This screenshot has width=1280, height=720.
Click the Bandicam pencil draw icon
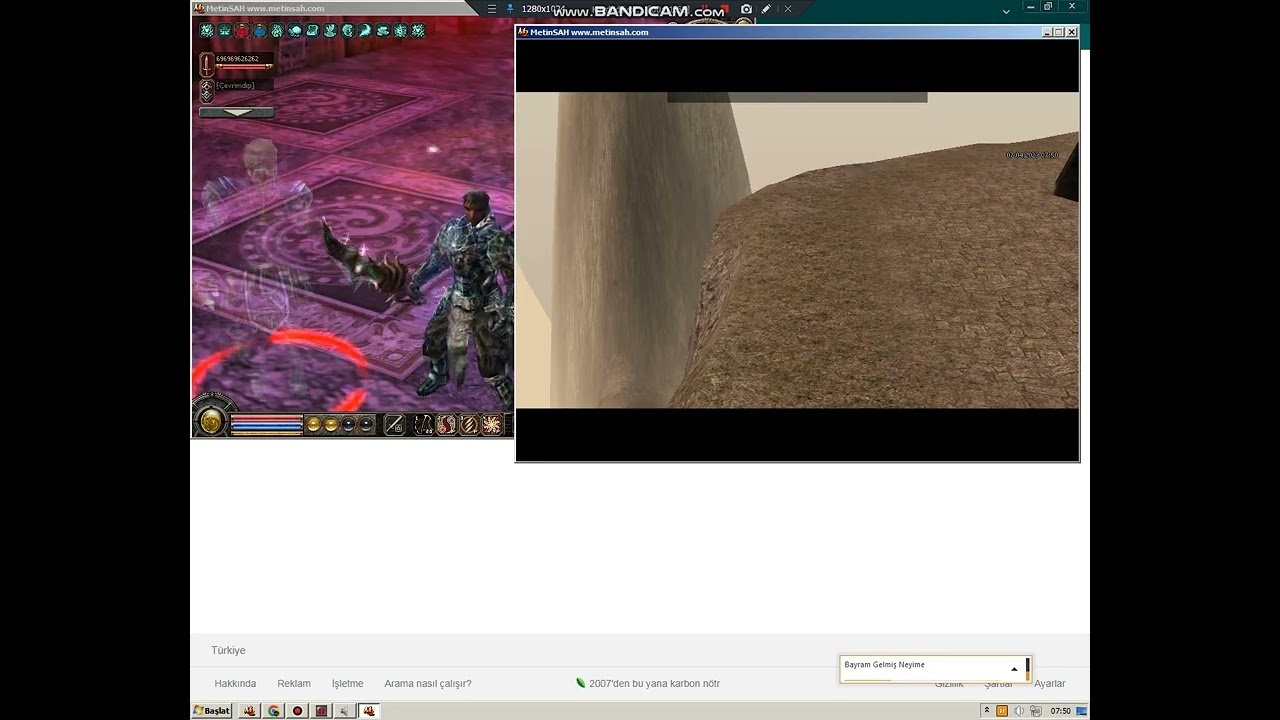tap(766, 9)
